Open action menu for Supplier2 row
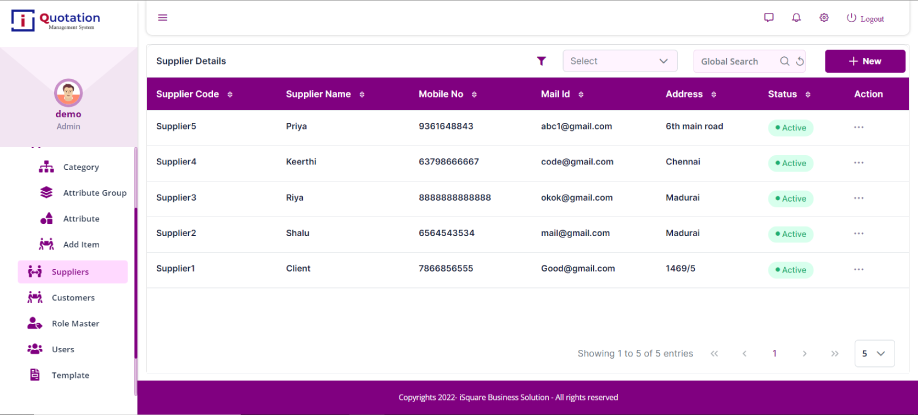 click(x=858, y=233)
